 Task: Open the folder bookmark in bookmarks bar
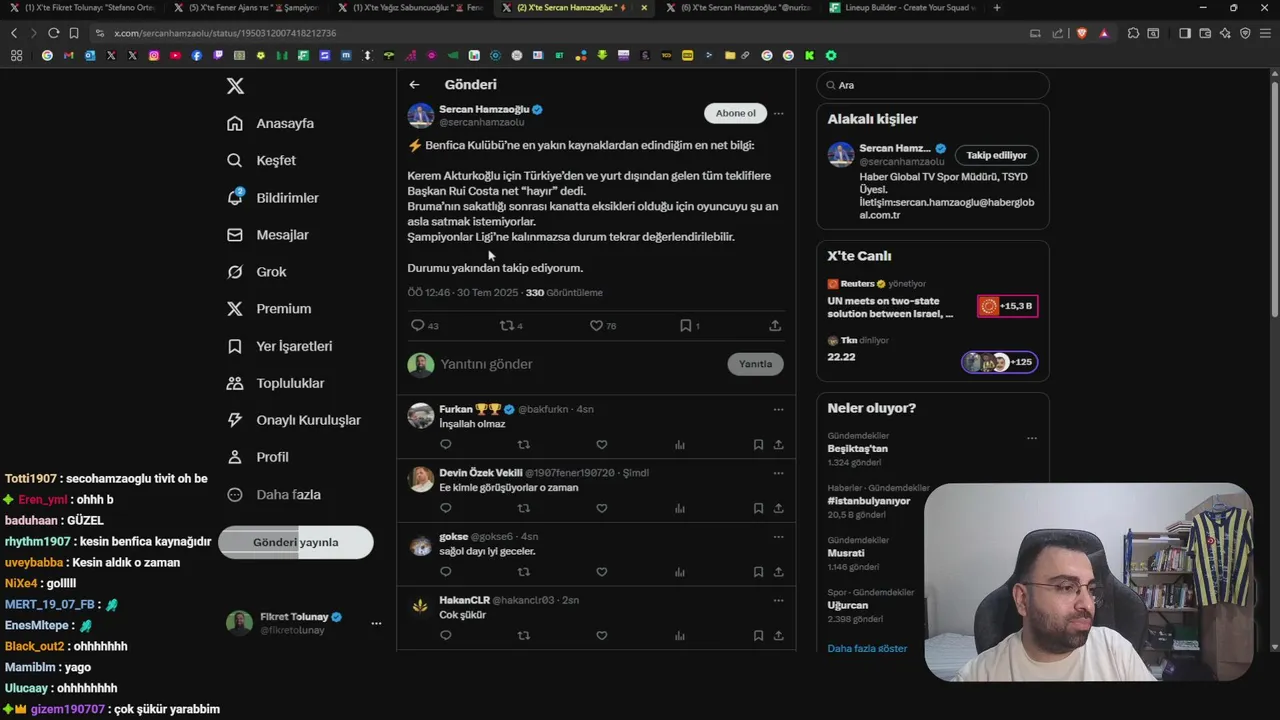(730, 56)
